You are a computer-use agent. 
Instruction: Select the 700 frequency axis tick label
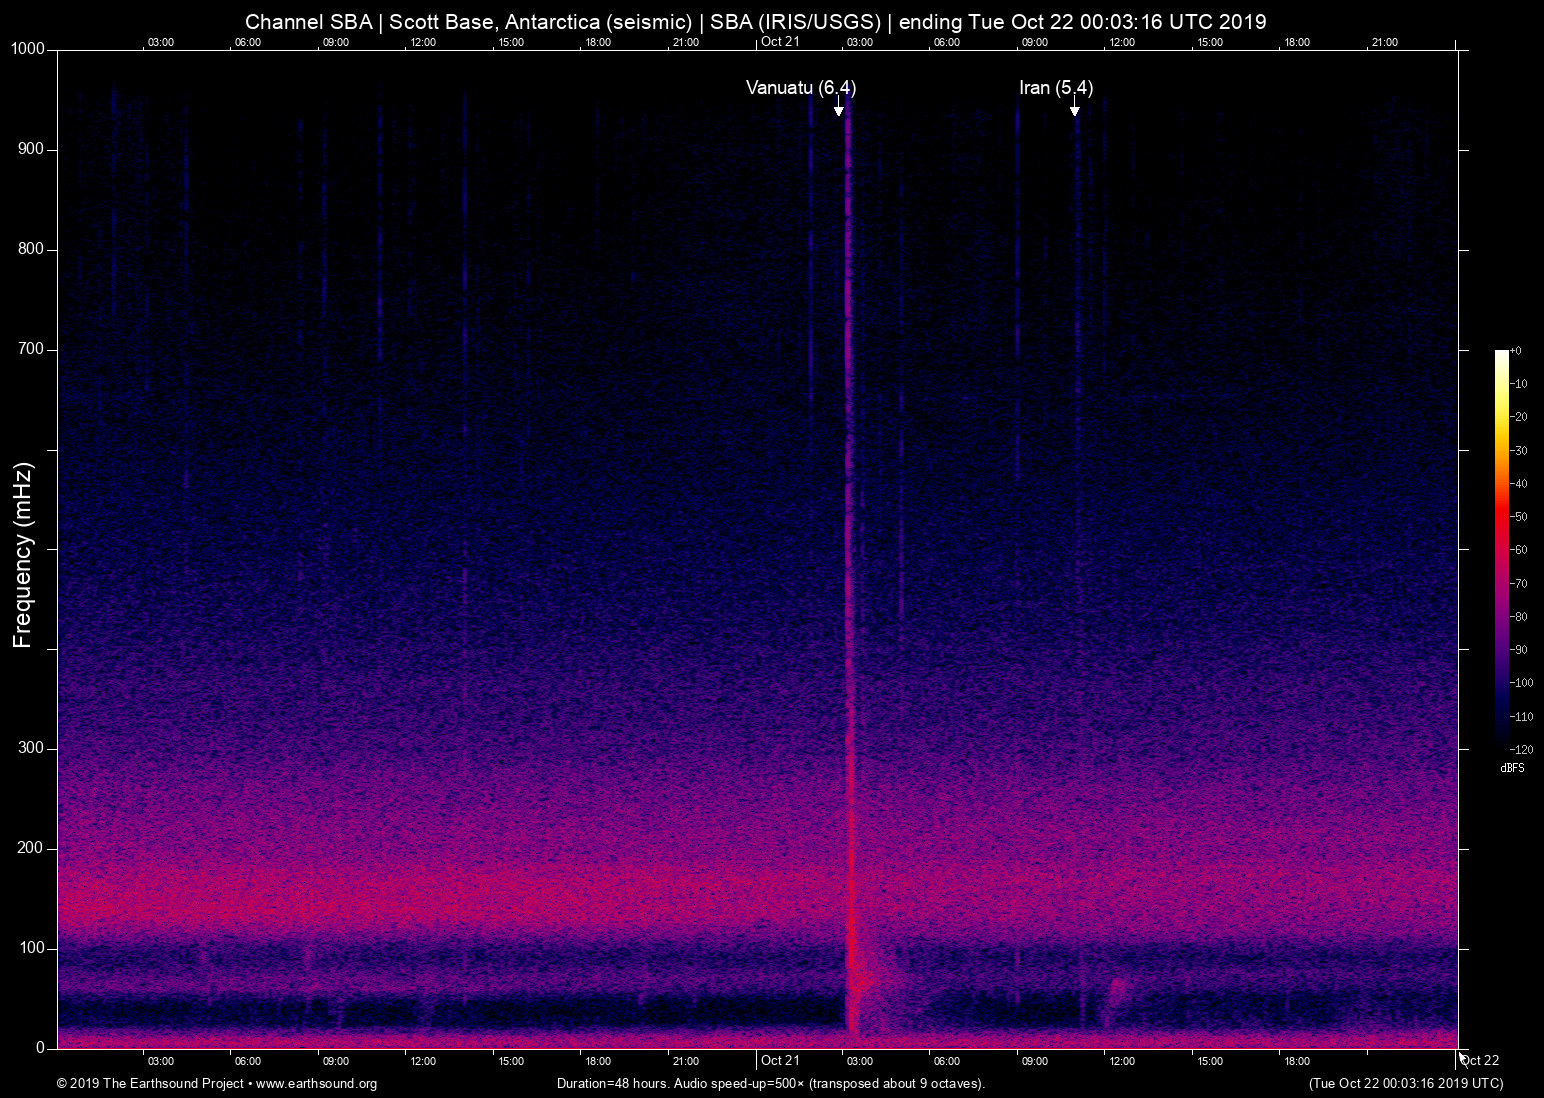point(31,349)
